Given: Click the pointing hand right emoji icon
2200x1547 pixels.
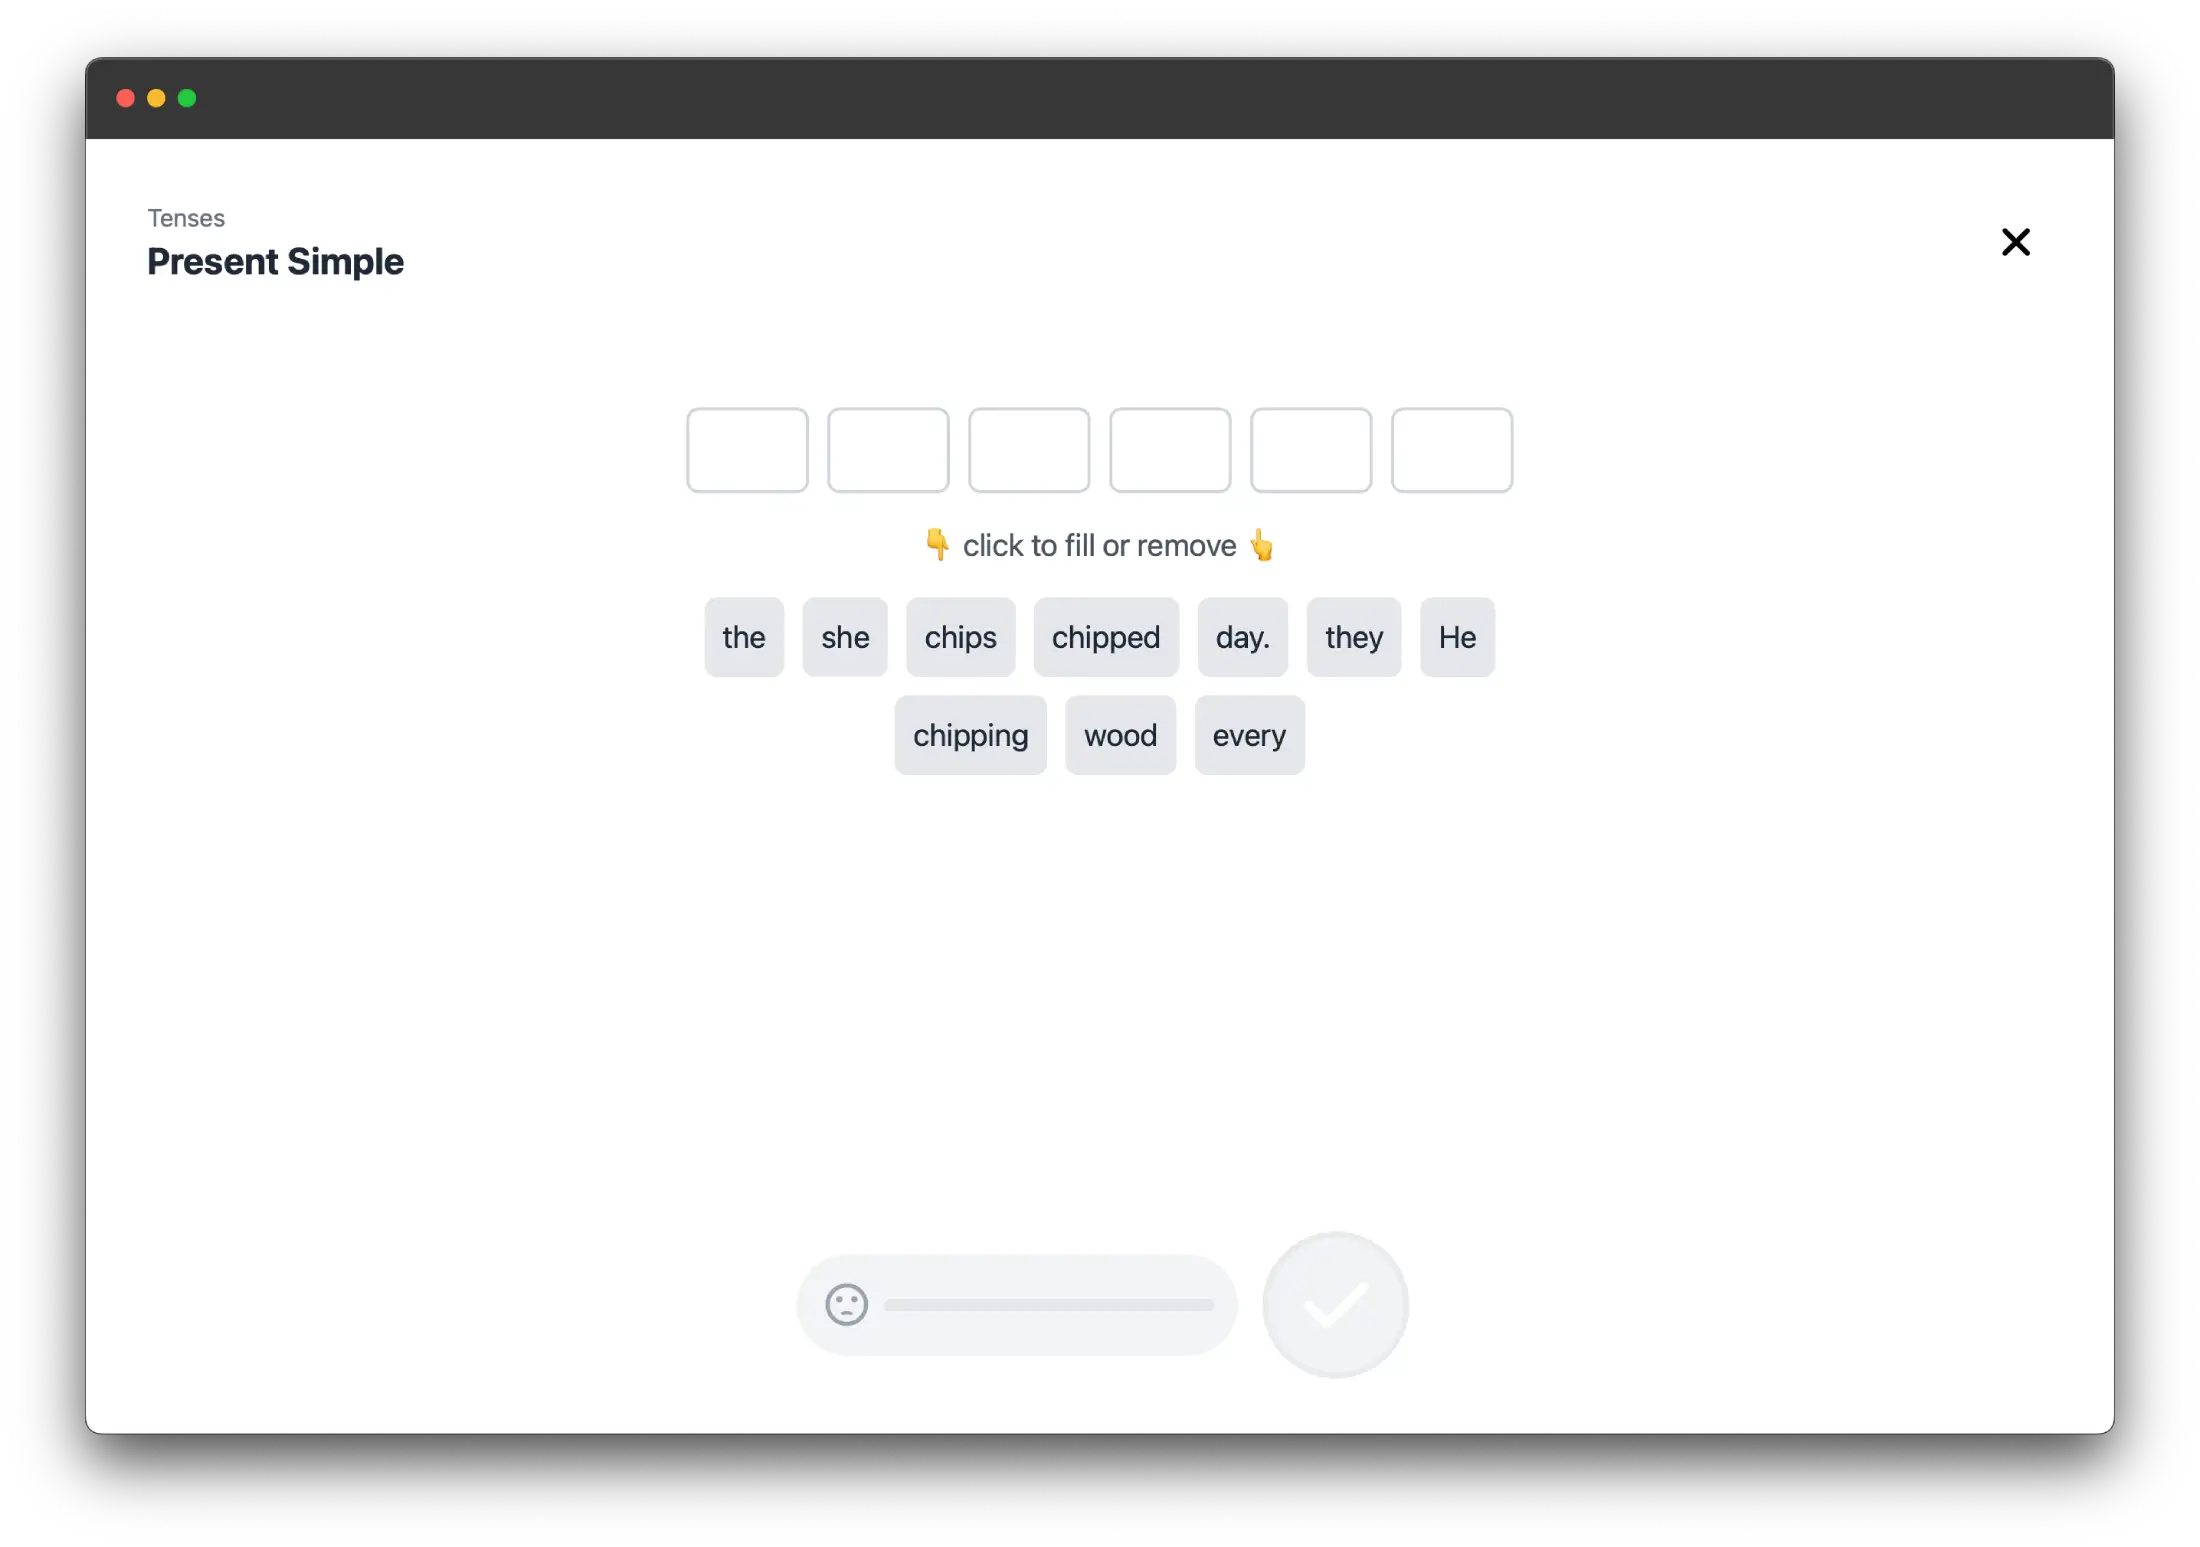Looking at the screenshot, I should coord(1261,544).
